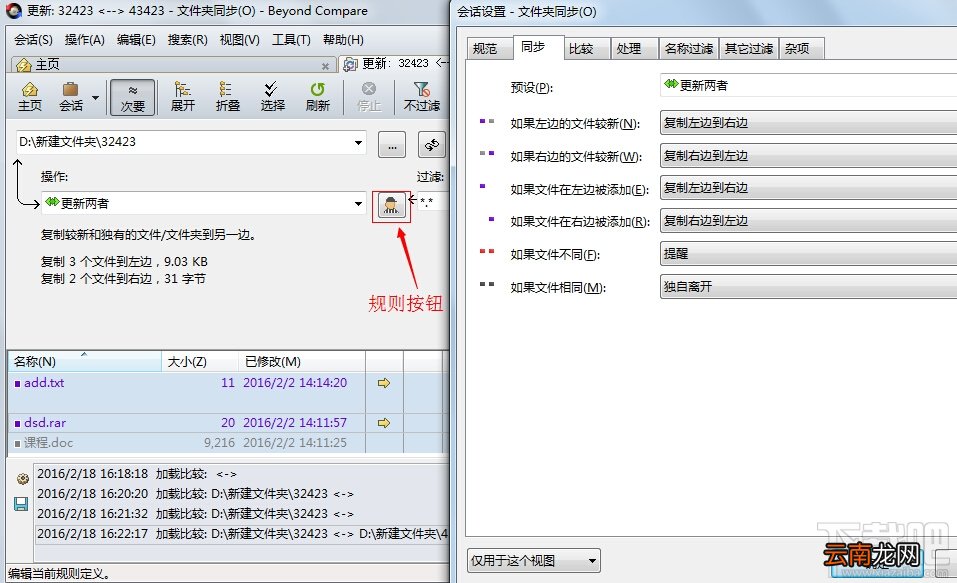Screen dimensions: 957x583
Task: Switch to the 更新: 32423 session tab
Action: tap(395, 63)
